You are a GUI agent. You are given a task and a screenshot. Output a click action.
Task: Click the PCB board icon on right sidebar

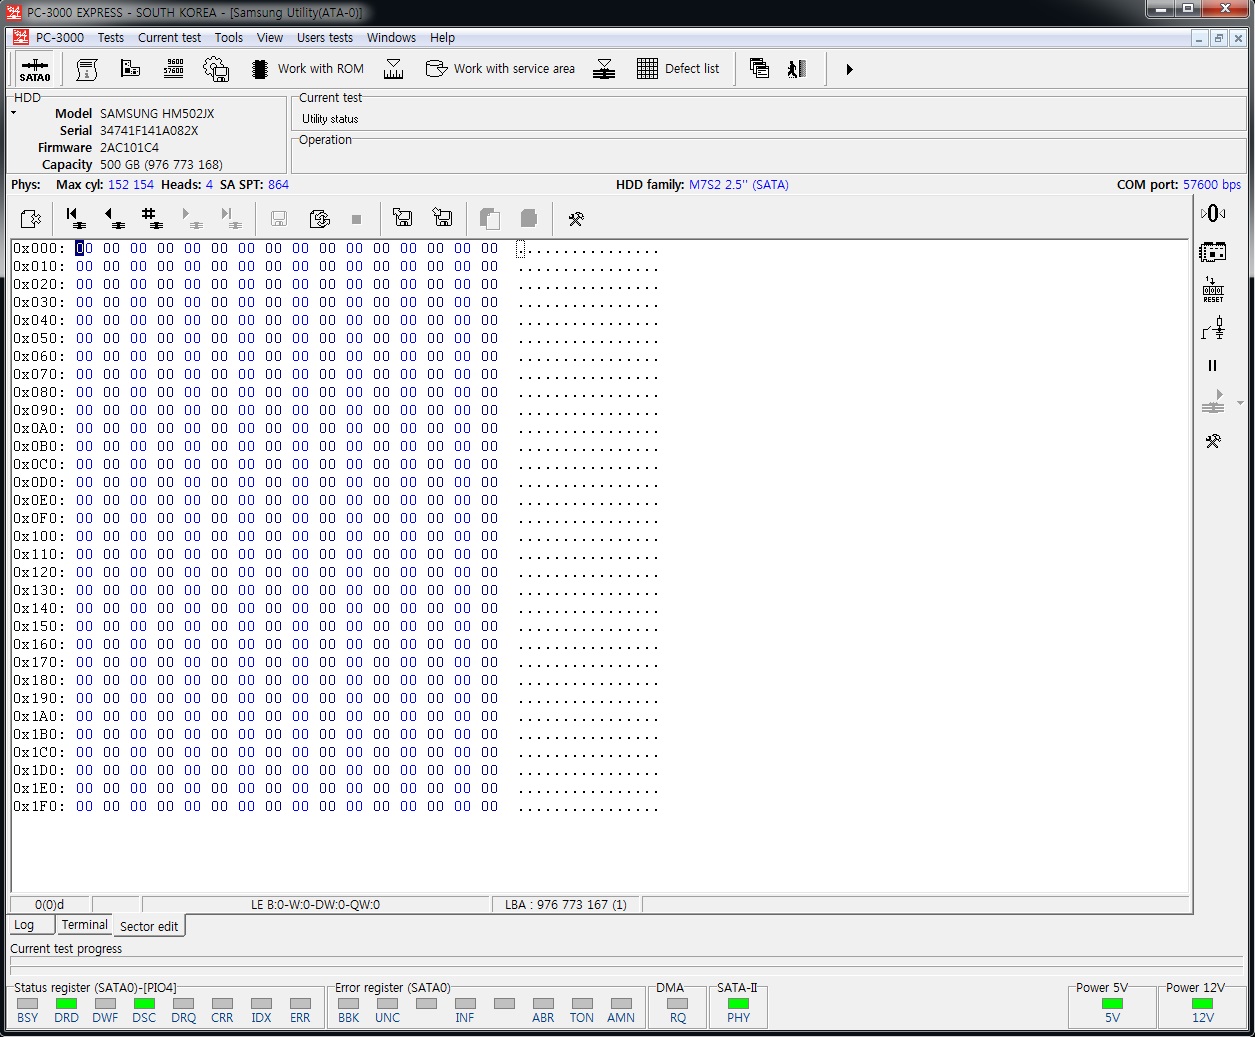coord(1212,252)
